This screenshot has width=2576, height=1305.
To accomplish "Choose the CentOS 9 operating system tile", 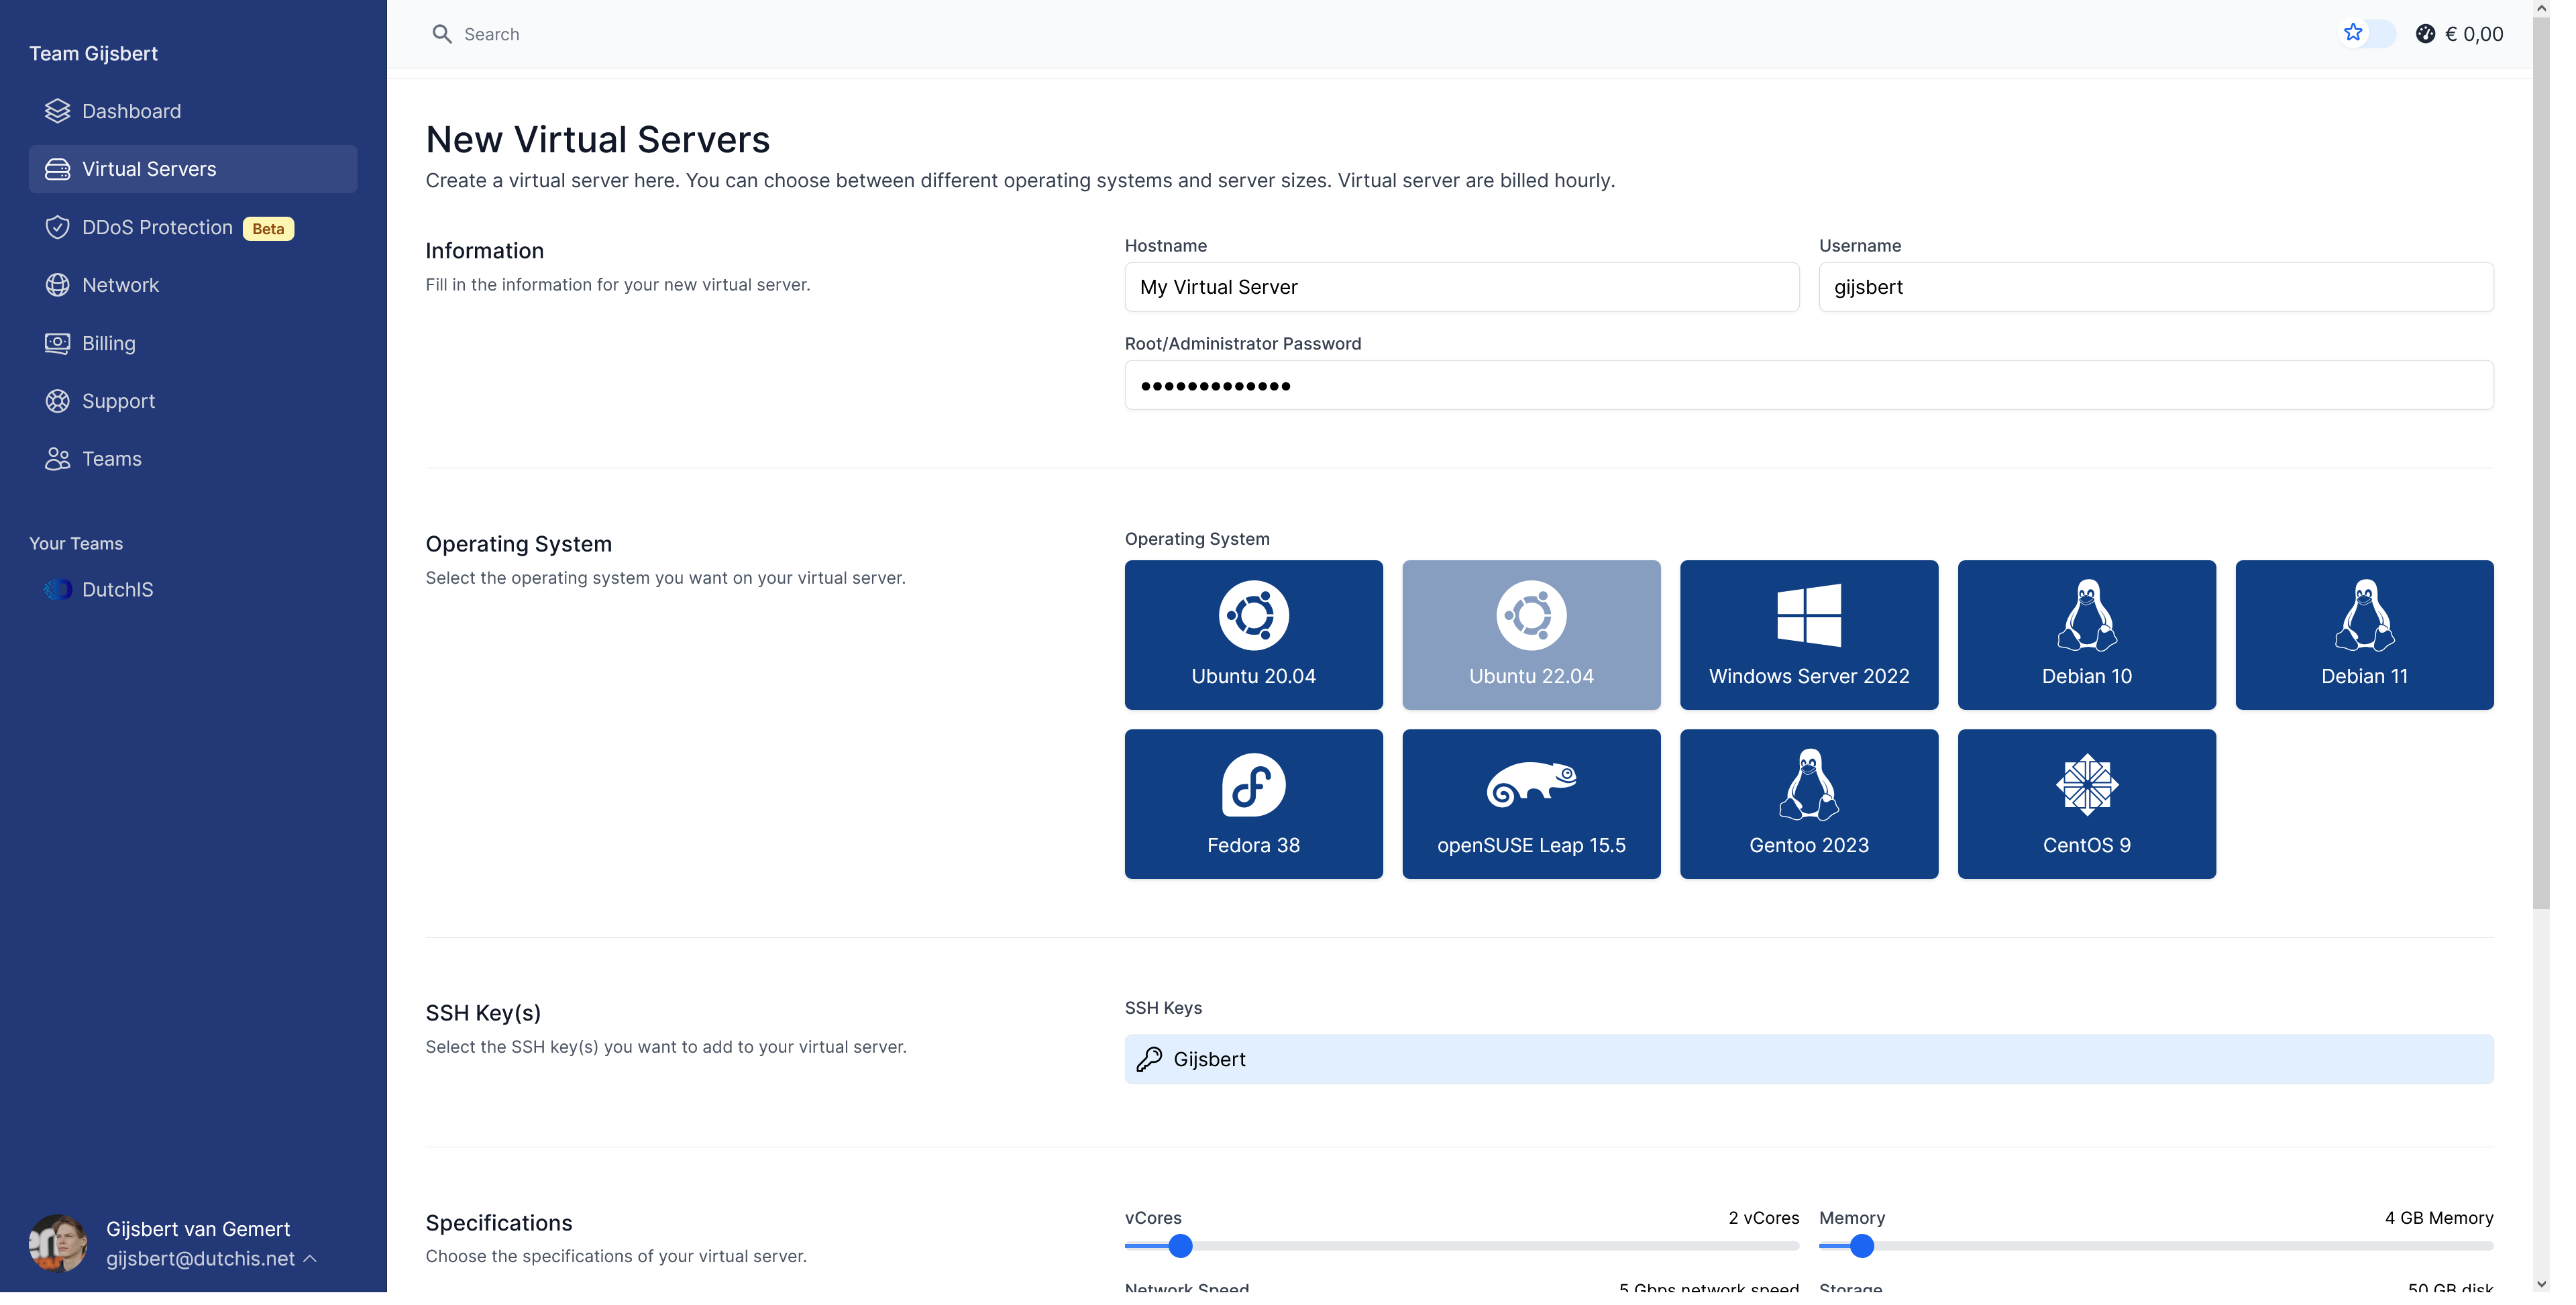I will point(2108,812).
